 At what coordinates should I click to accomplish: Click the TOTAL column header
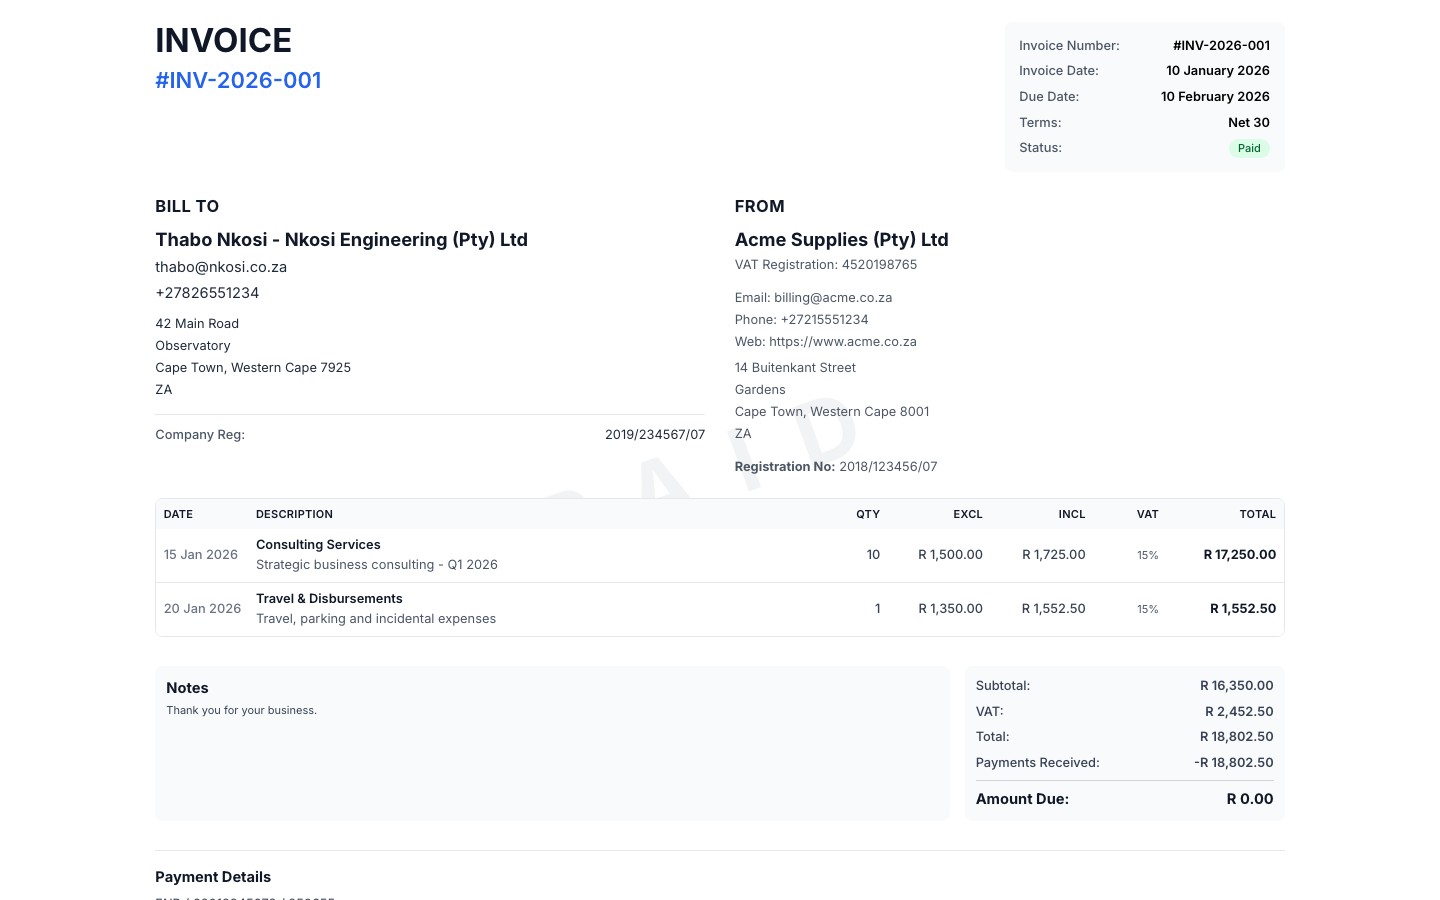tap(1257, 514)
